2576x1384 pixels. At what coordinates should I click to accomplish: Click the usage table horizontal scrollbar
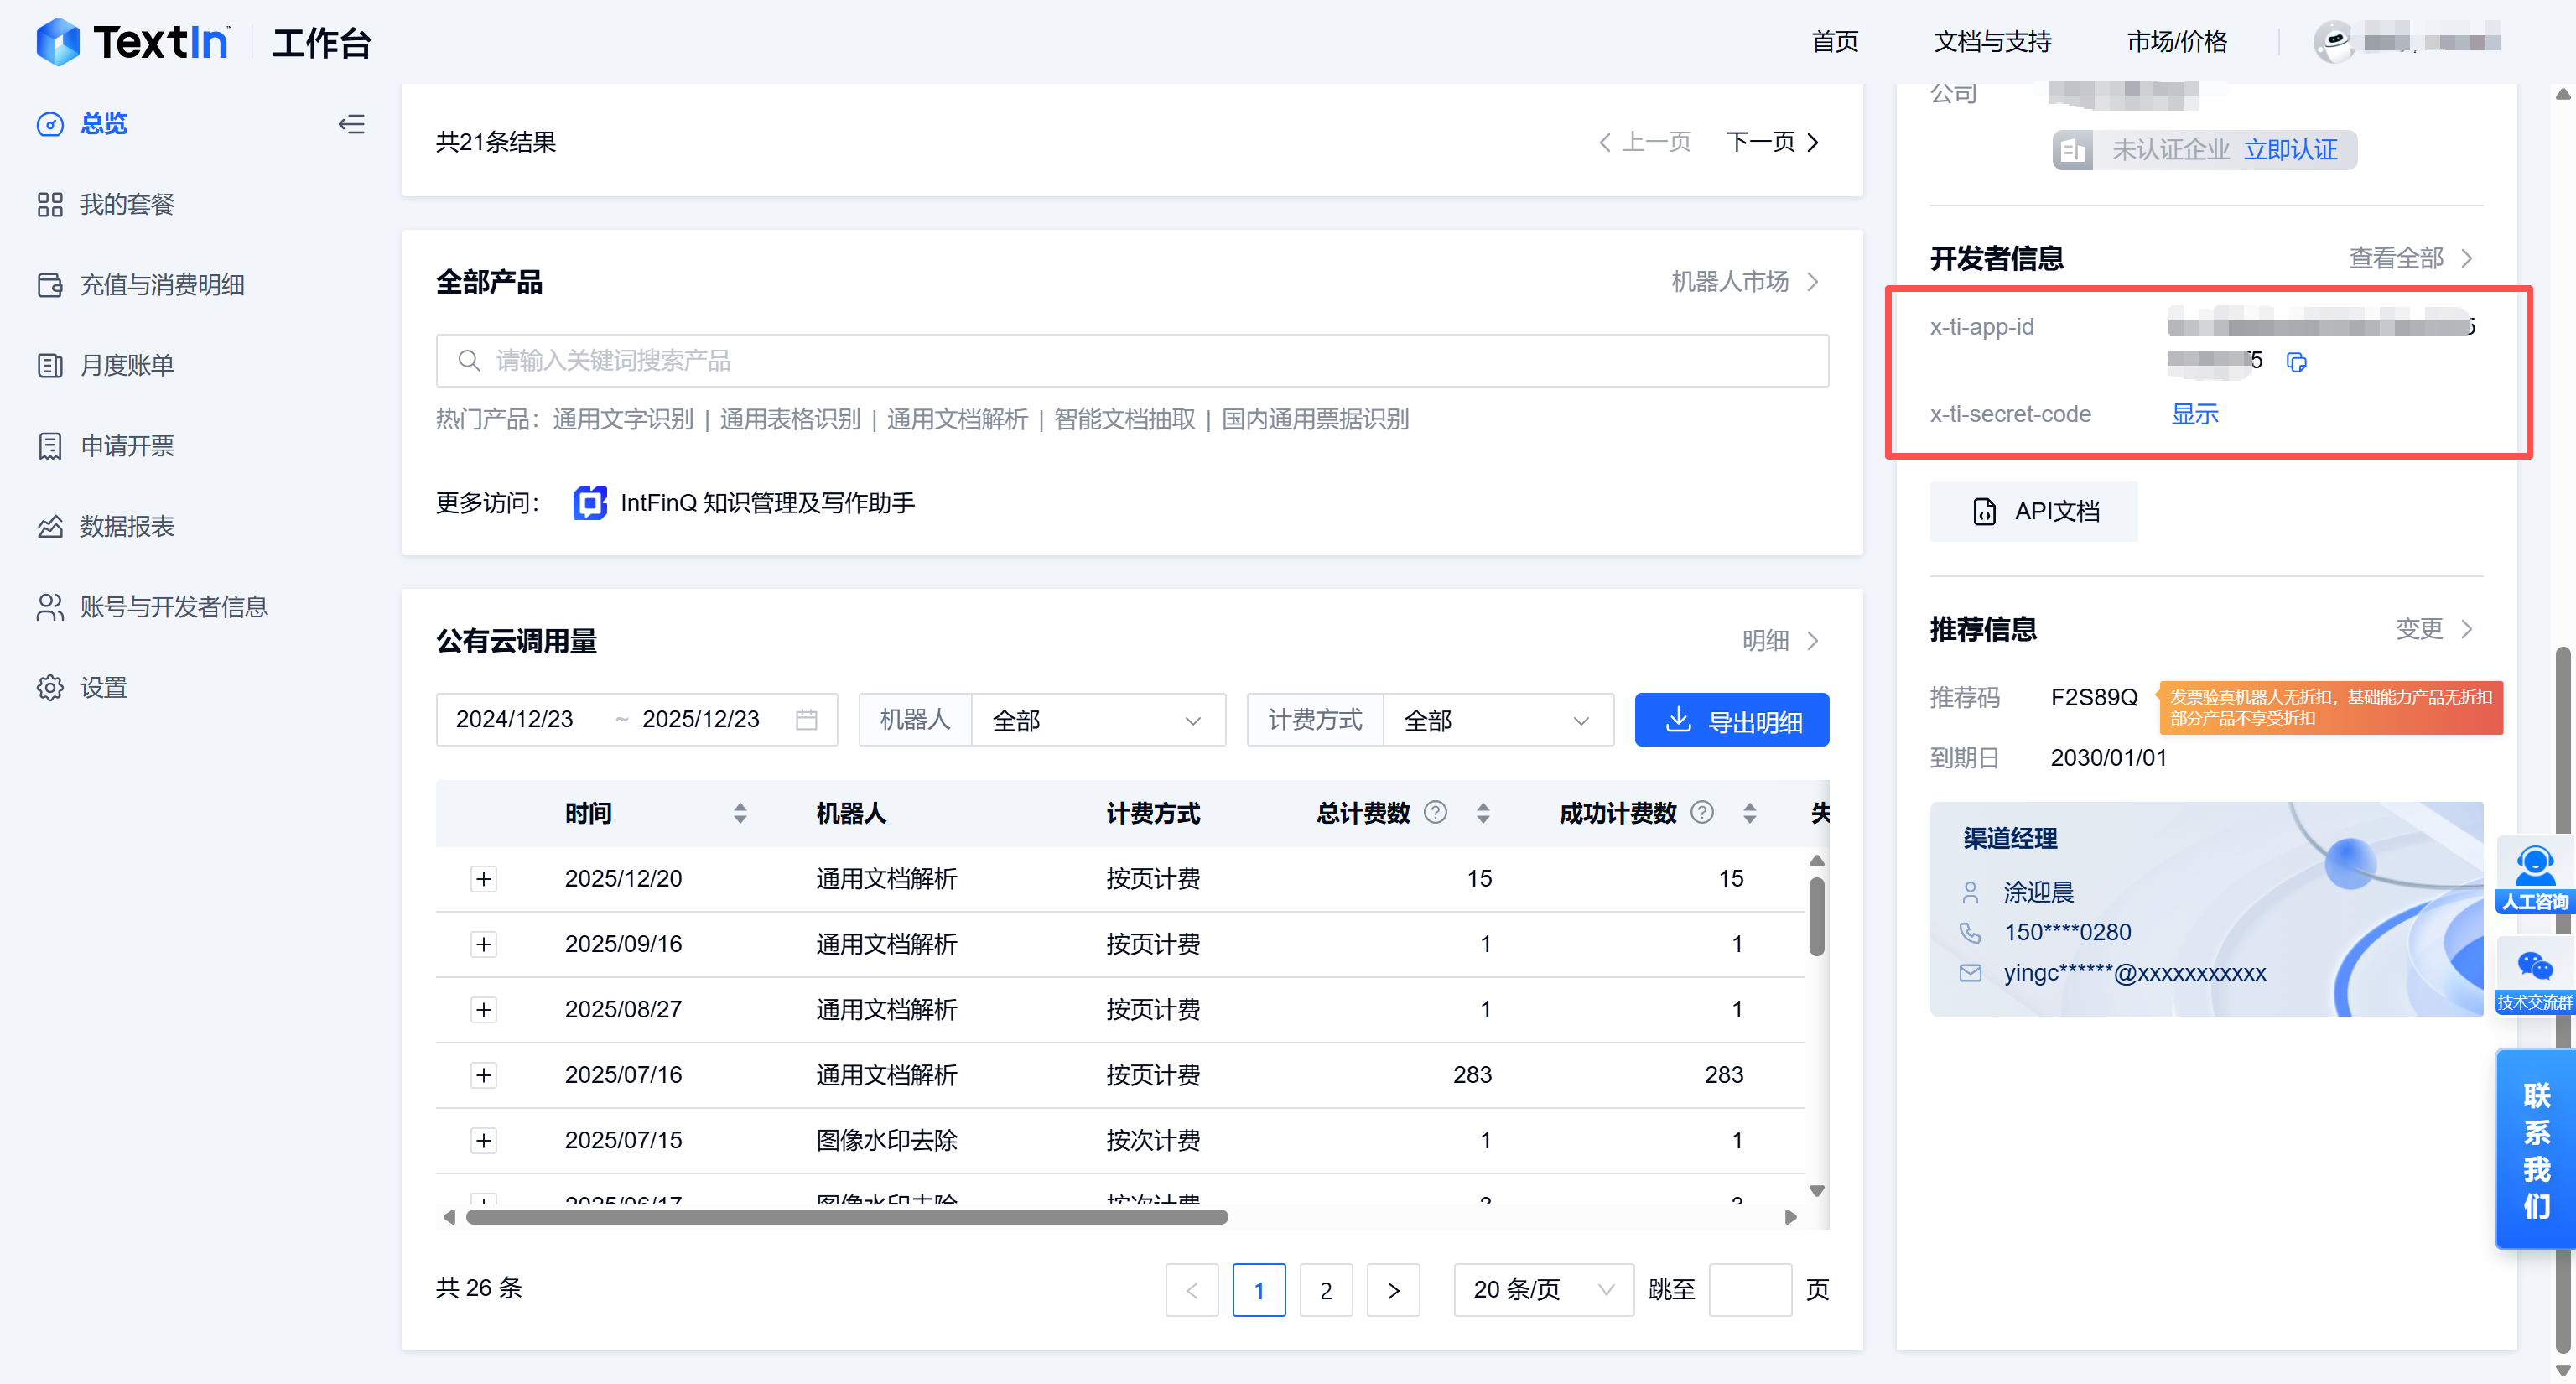(x=846, y=1217)
